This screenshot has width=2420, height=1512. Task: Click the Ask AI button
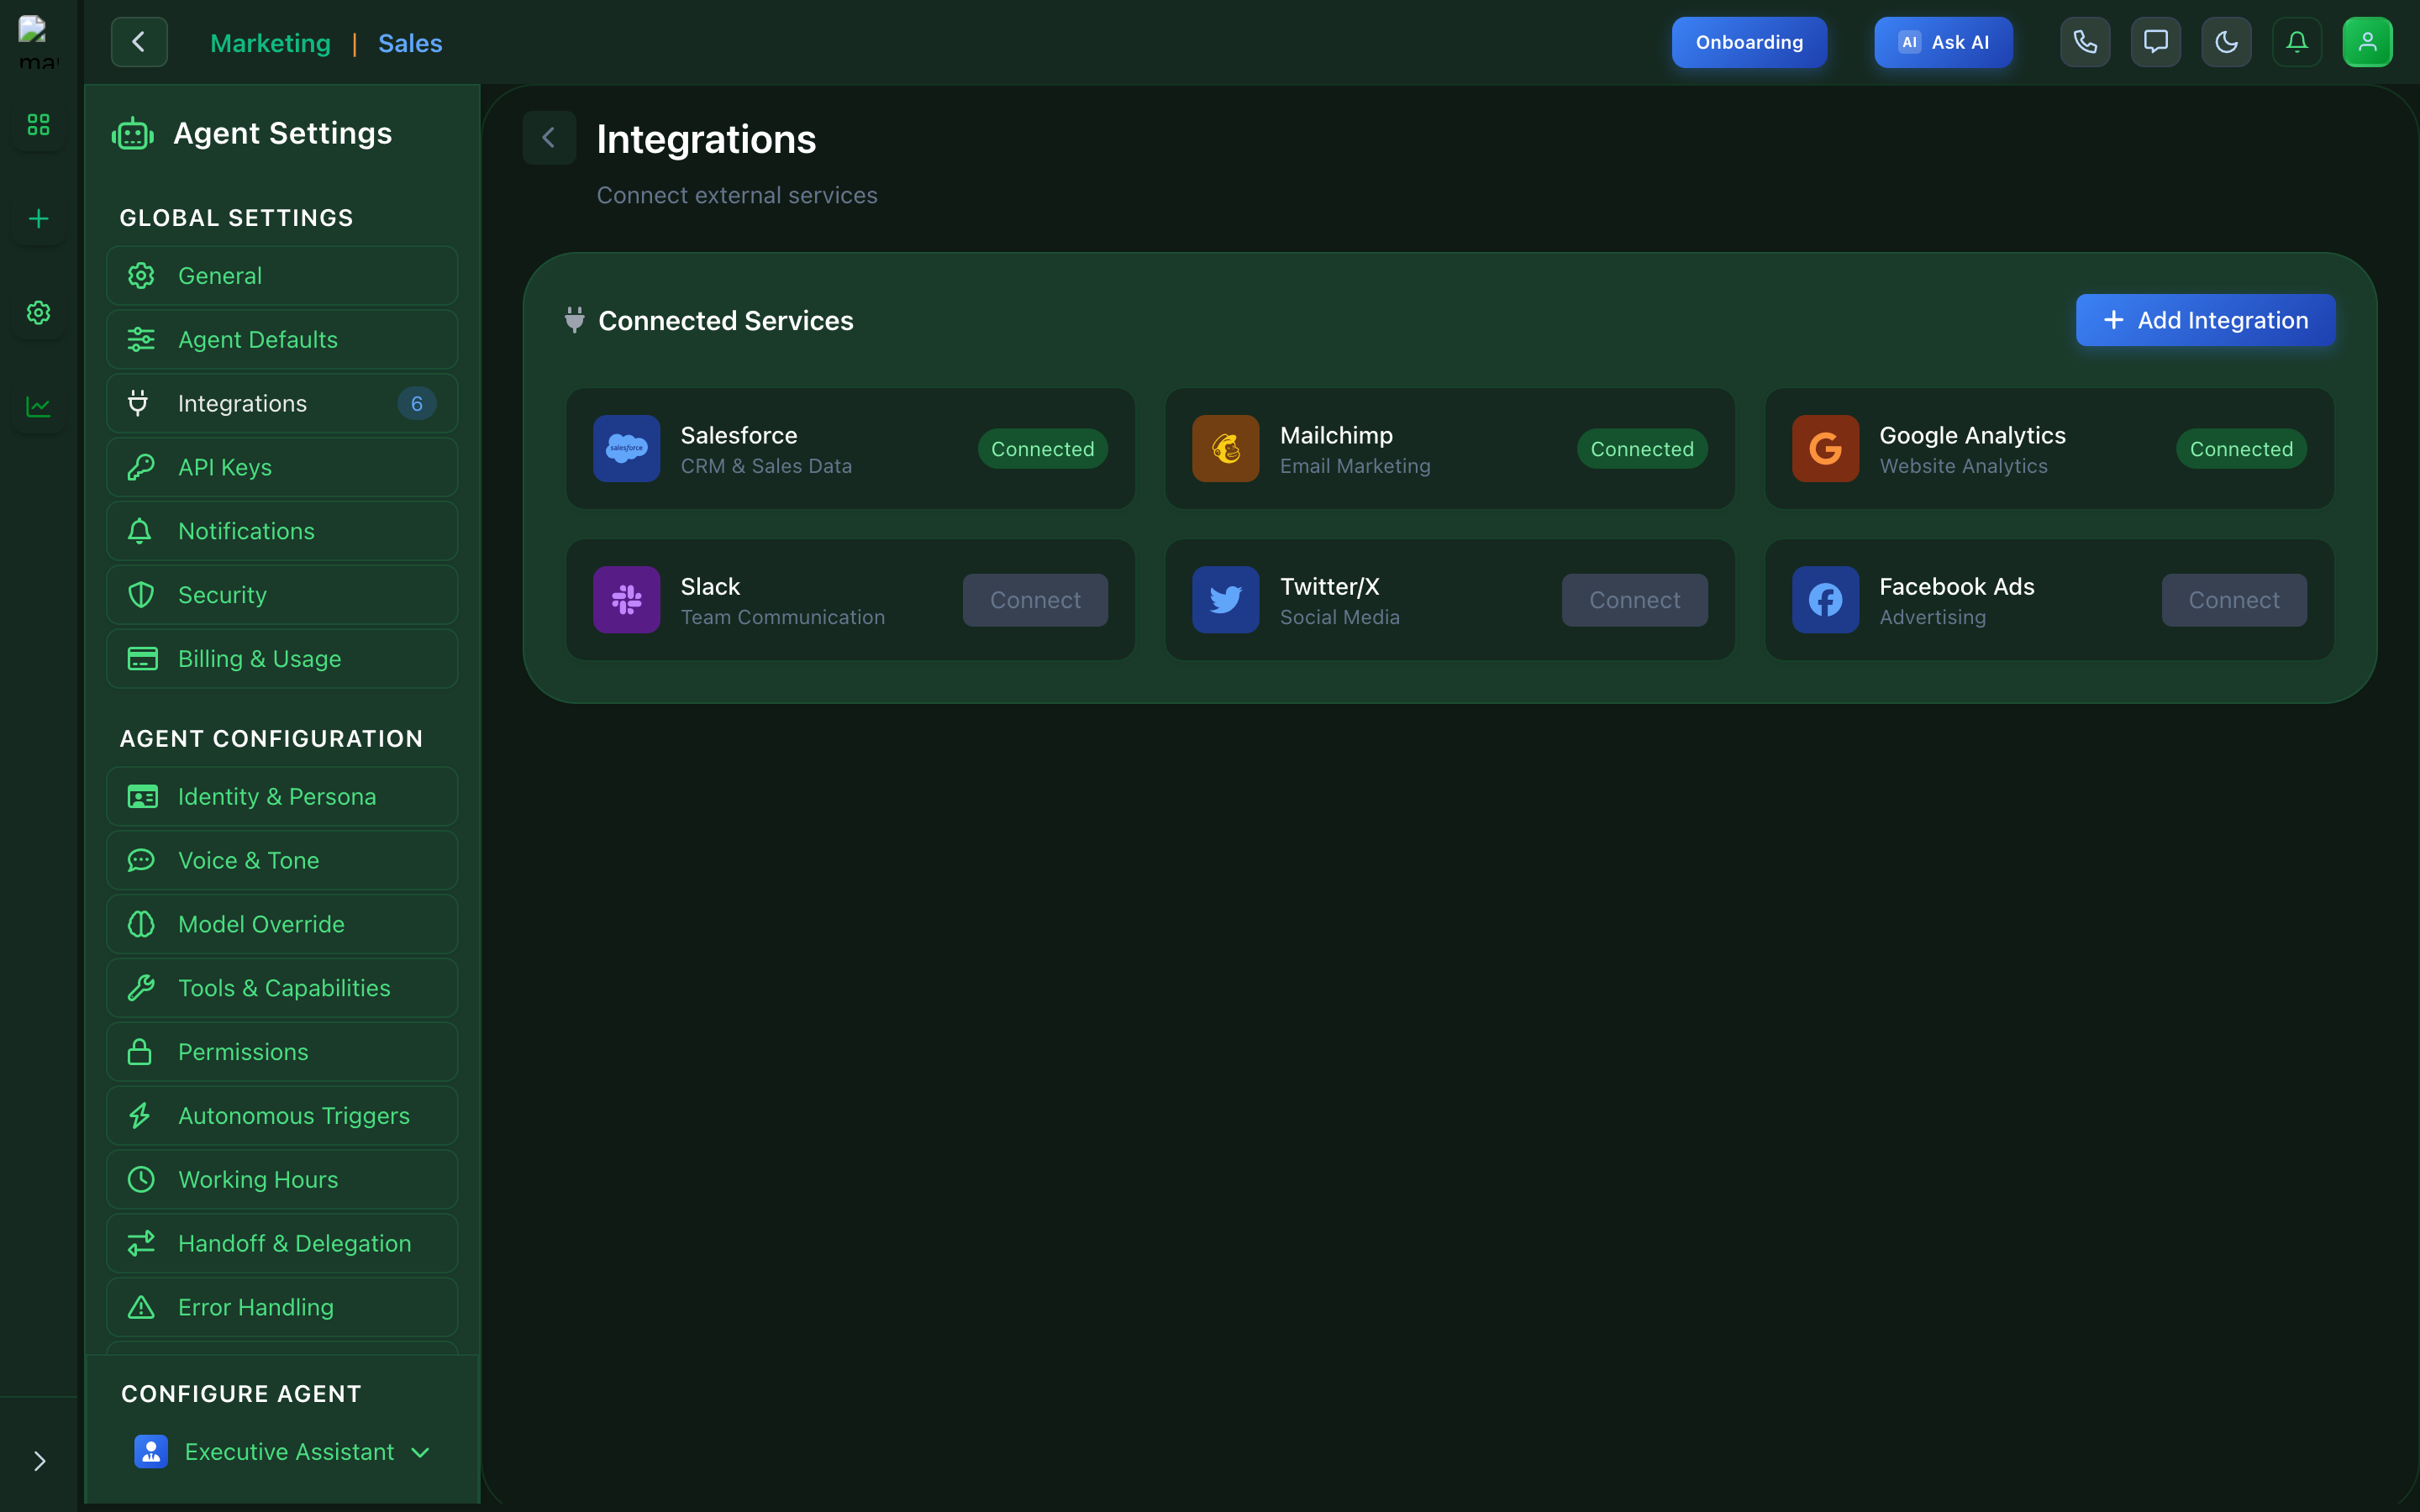pos(1943,42)
